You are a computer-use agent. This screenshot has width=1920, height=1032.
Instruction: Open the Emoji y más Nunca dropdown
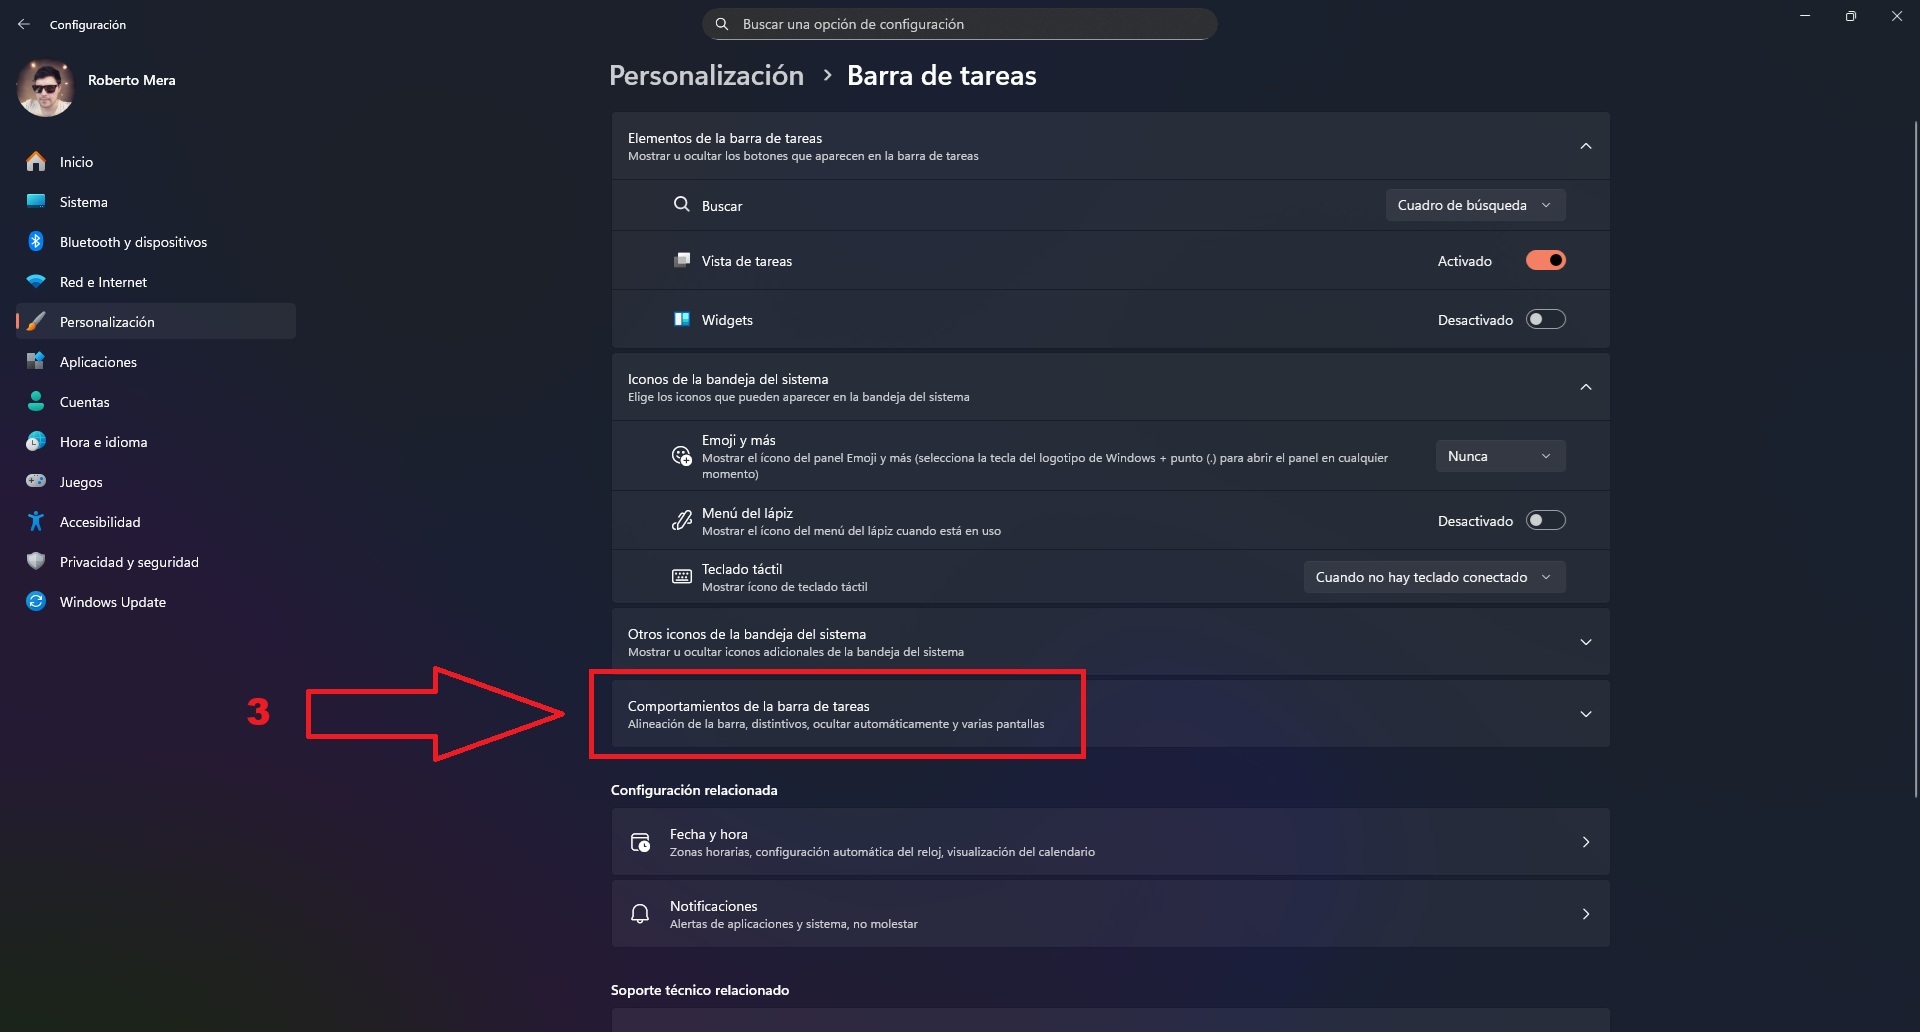tap(1500, 456)
